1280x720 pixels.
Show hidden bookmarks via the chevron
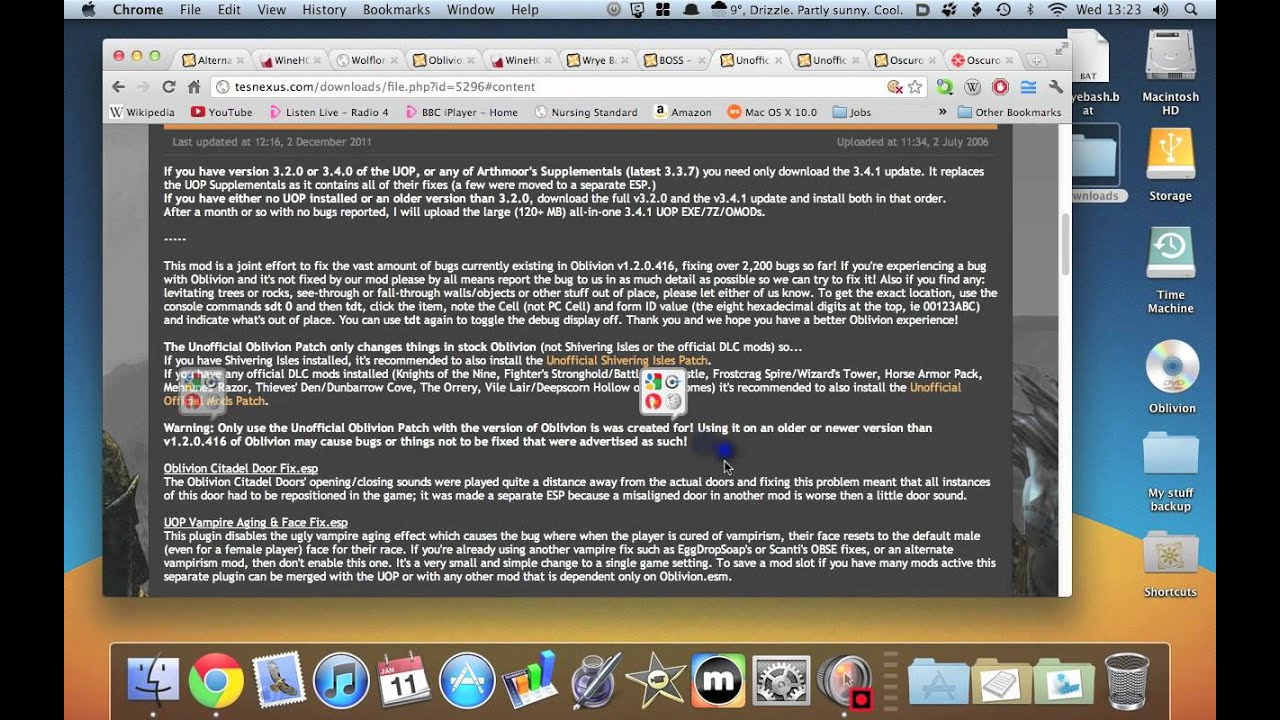[940, 112]
